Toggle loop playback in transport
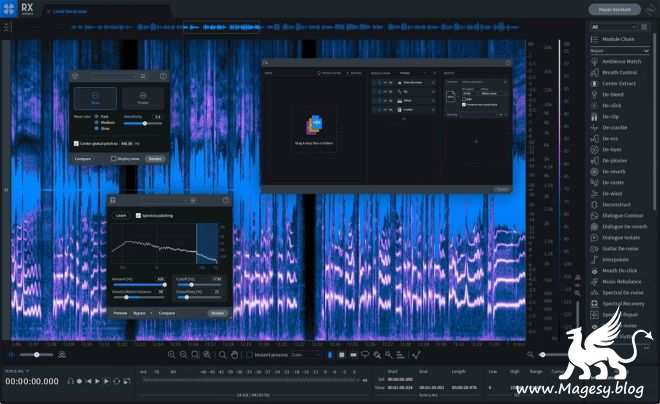This screenshot has height=404, width=660. coord(117,381)
